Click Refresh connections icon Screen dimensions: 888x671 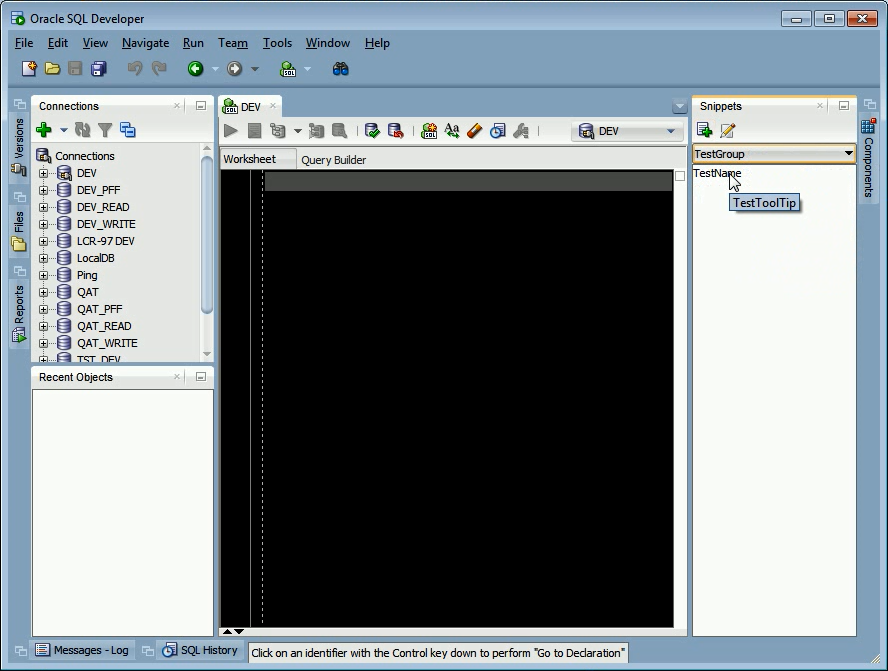[x=83, y=130]
